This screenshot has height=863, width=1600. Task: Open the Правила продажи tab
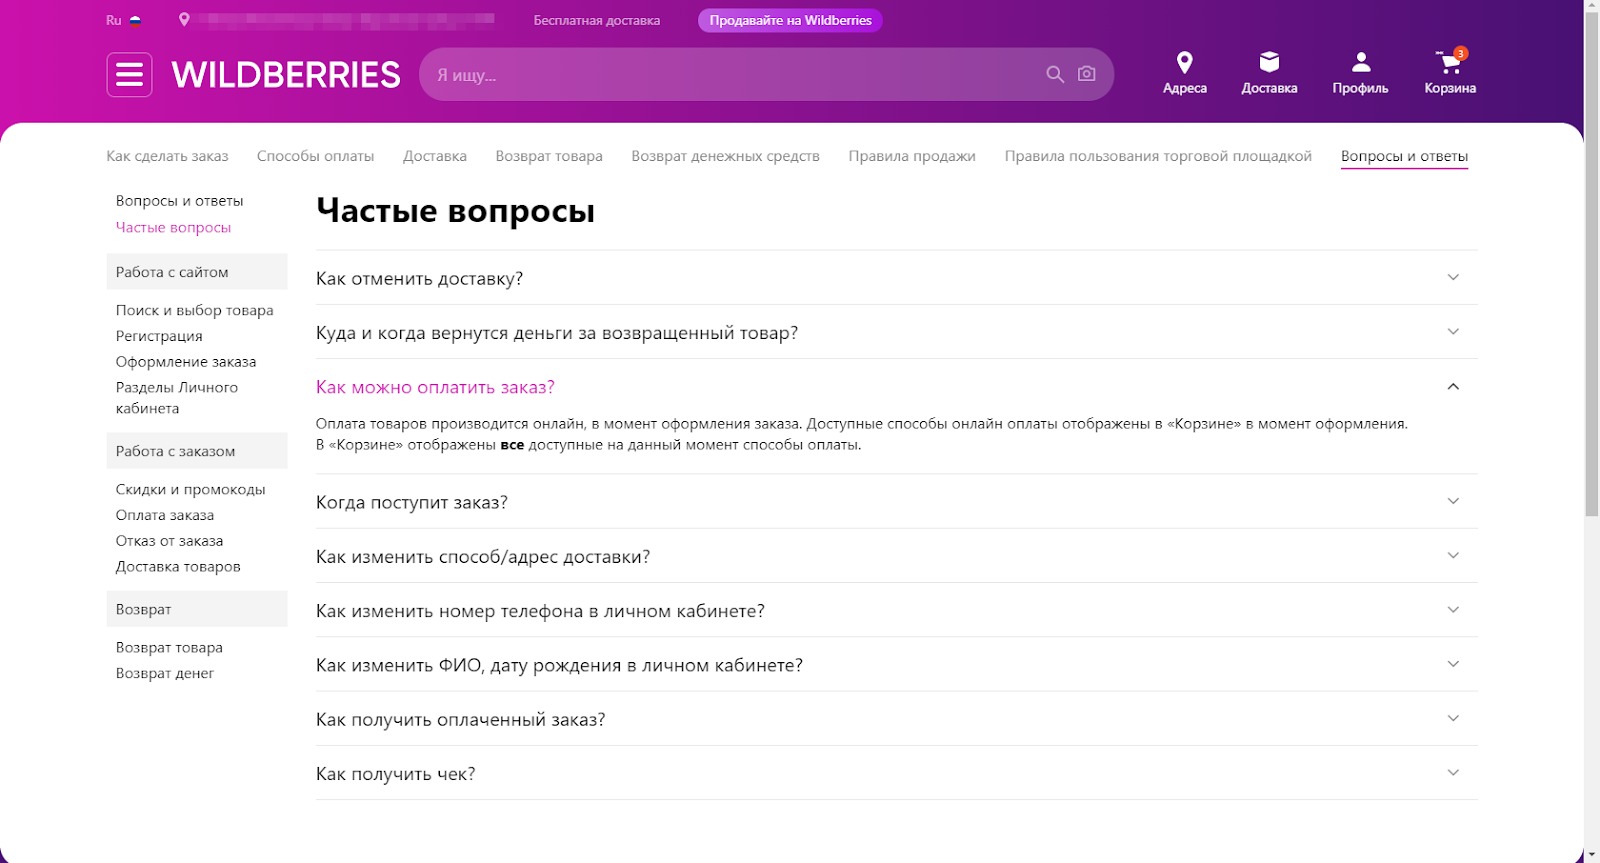912,156
